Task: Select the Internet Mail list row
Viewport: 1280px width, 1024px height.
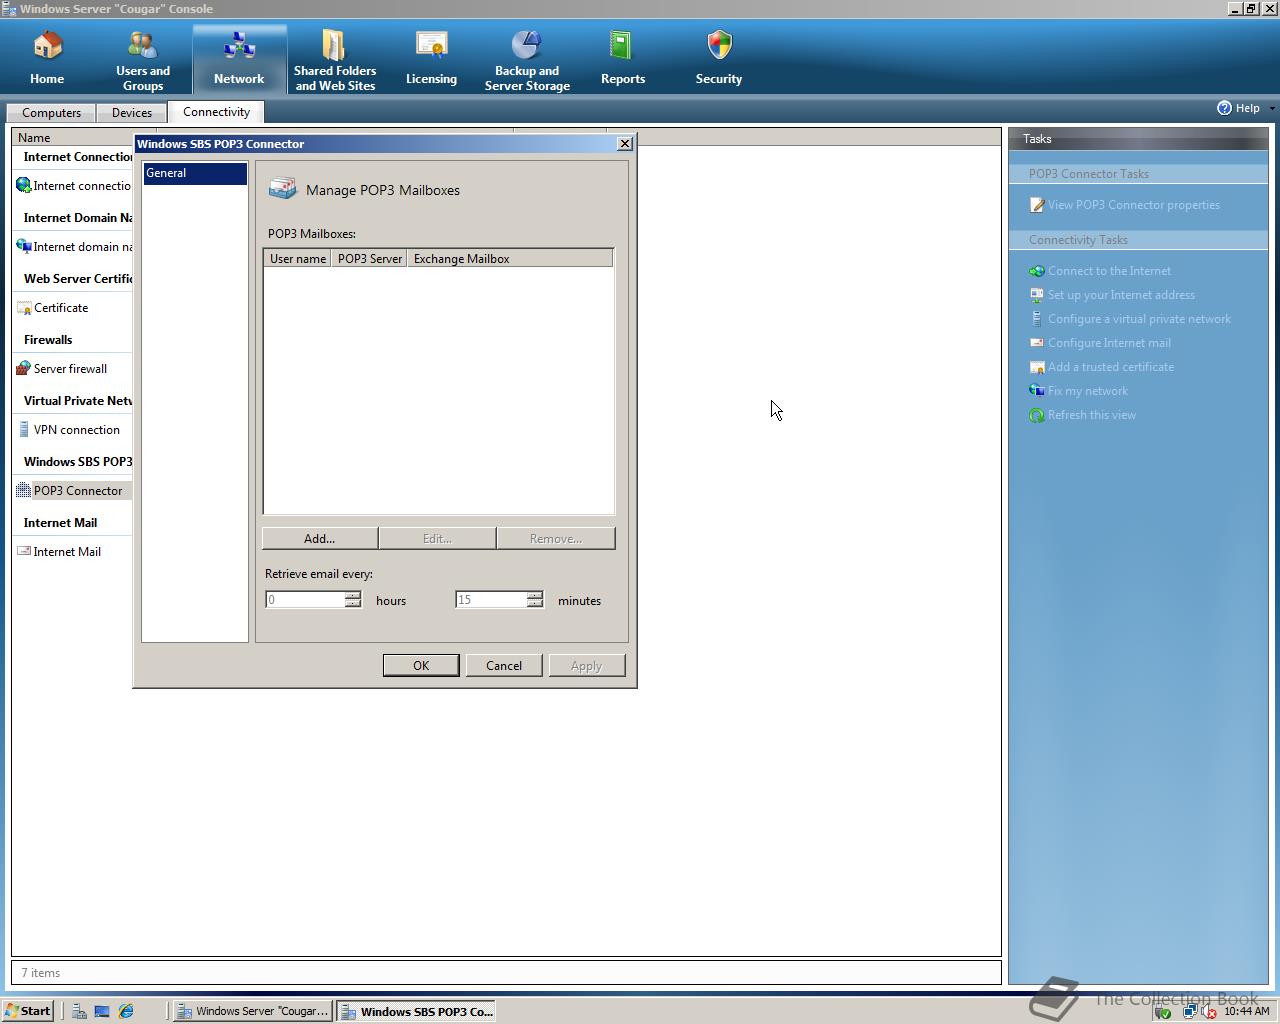Action: 73,551
